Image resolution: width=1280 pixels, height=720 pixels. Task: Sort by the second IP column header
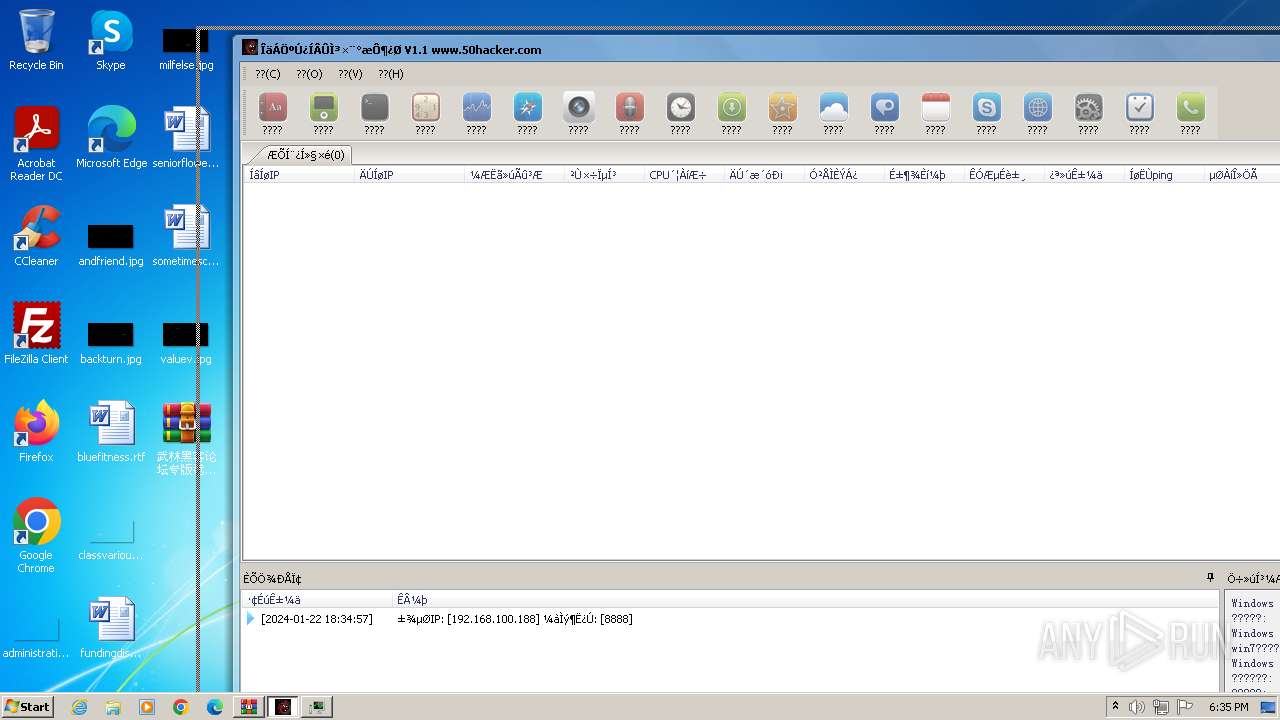[410, 175]
